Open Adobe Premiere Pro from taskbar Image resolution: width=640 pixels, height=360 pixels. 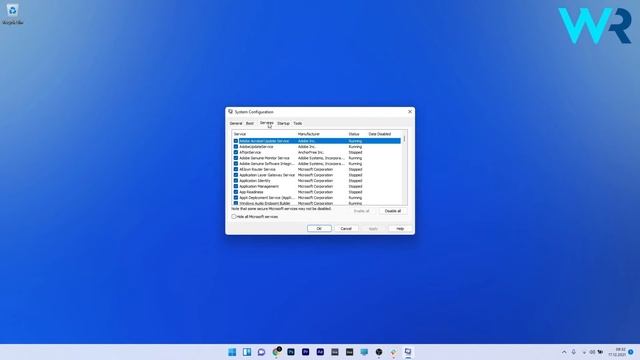305,352
